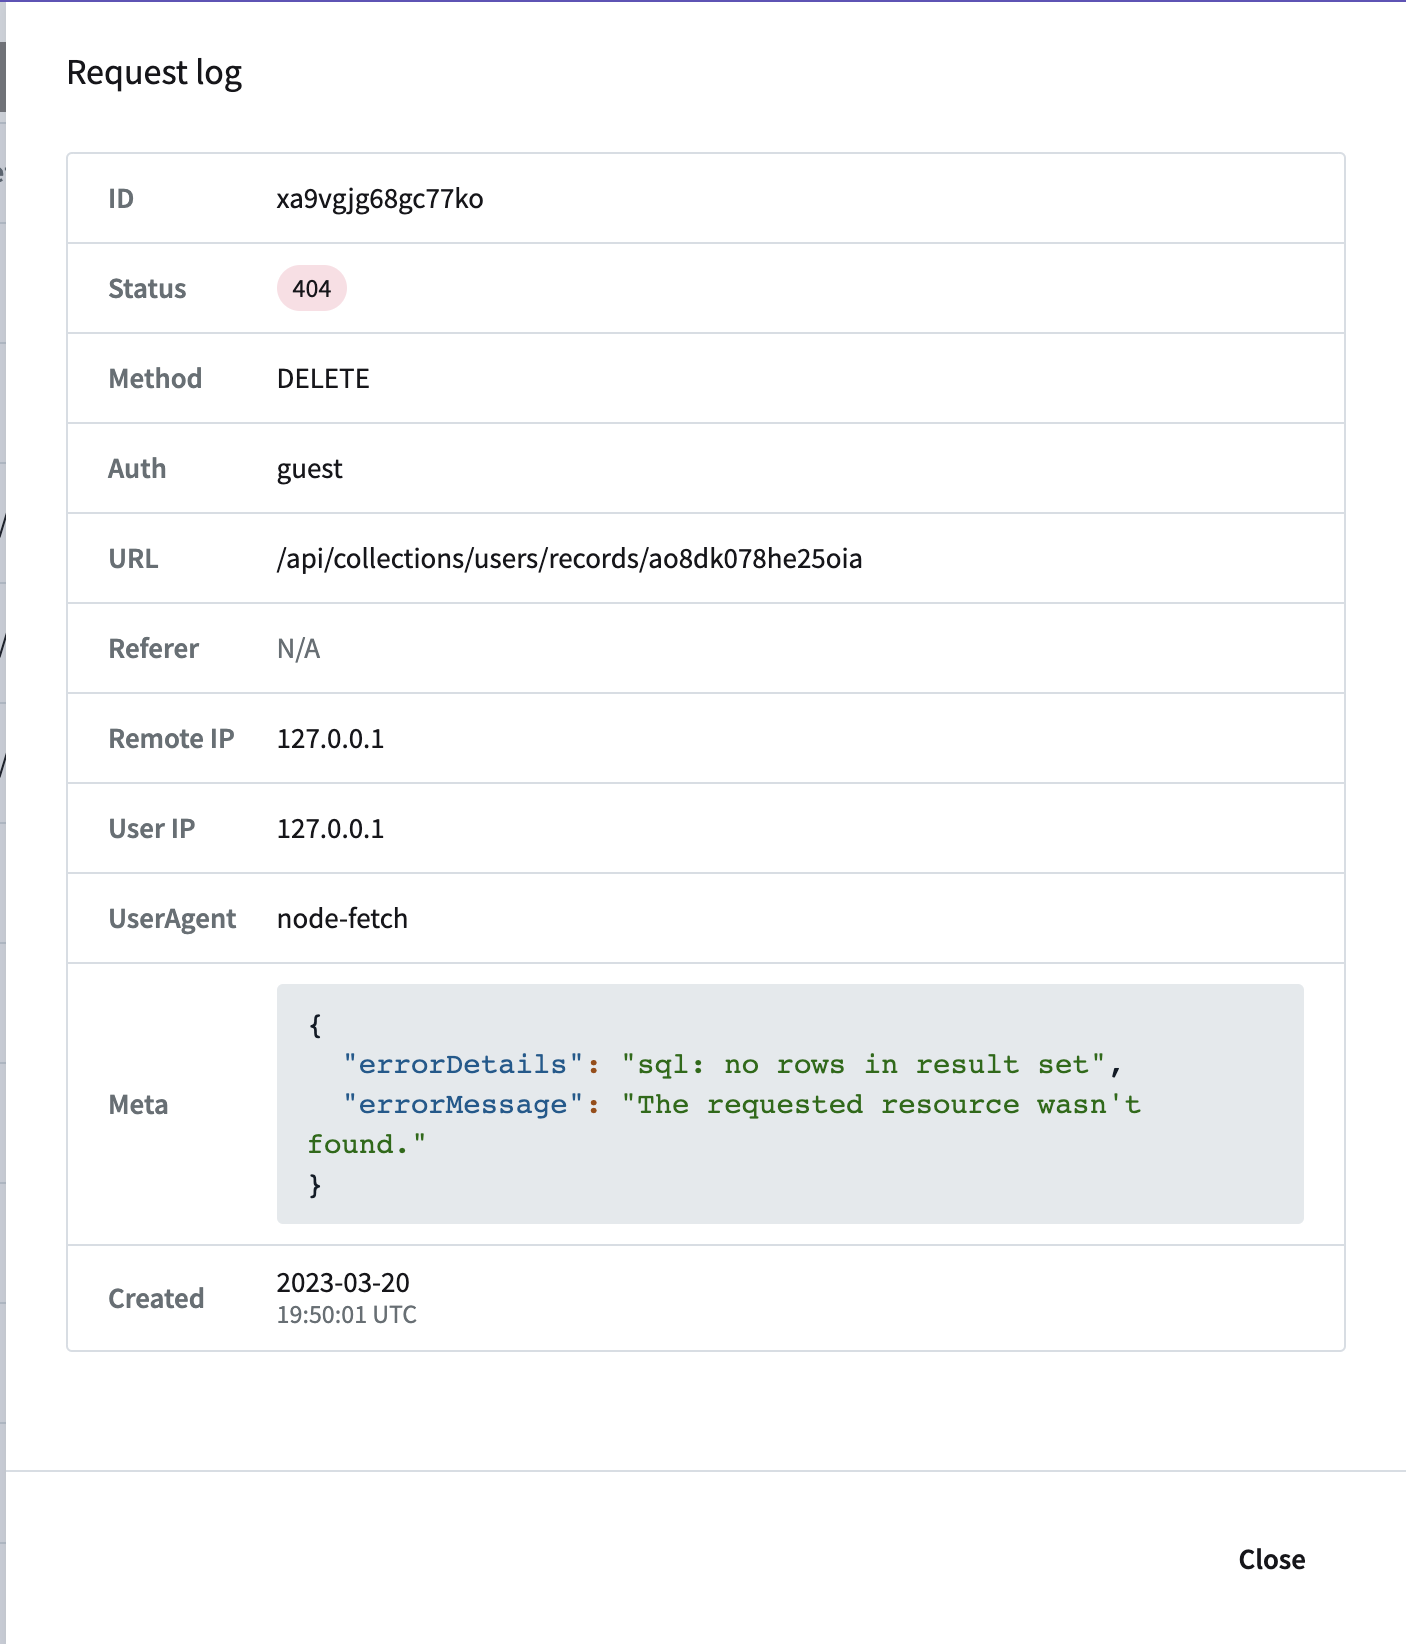Select the guest auth value
The image size is (1406, 1644).
(310, 469)
